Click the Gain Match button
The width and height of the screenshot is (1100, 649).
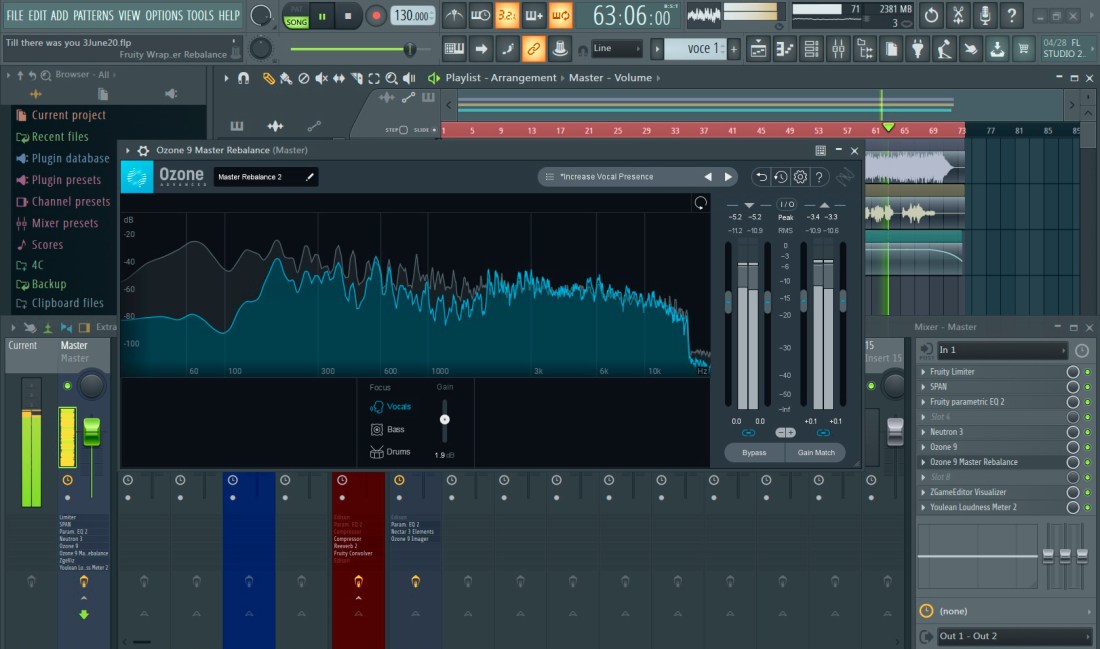(x=816, y=452)
